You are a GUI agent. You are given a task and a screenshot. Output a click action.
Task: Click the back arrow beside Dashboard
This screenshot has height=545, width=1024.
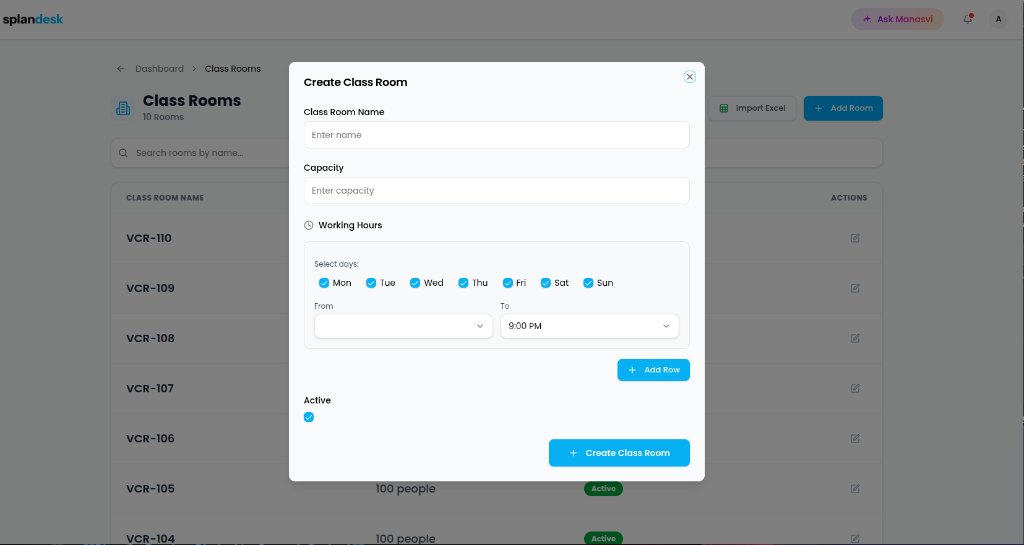121,69
